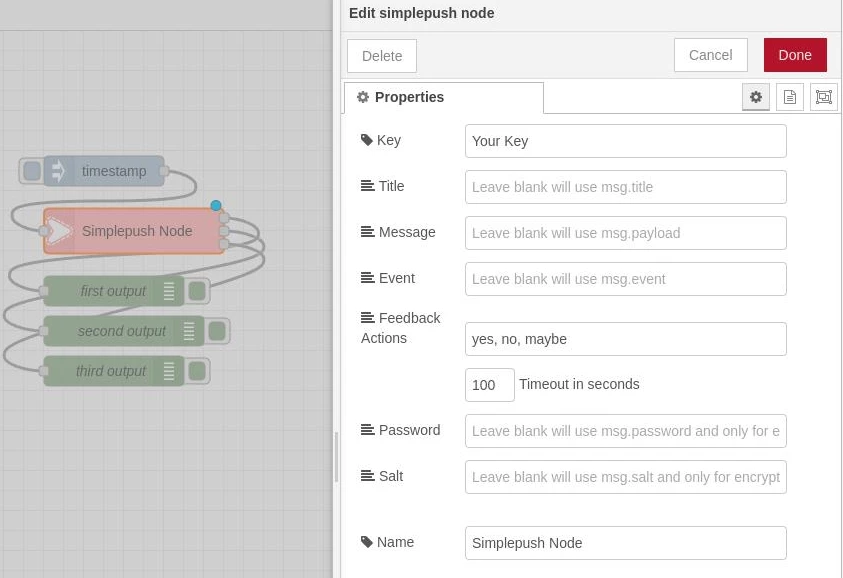Screen dimensions: 843x578
Task: Open node appearance settings icon
Action: 824,97
